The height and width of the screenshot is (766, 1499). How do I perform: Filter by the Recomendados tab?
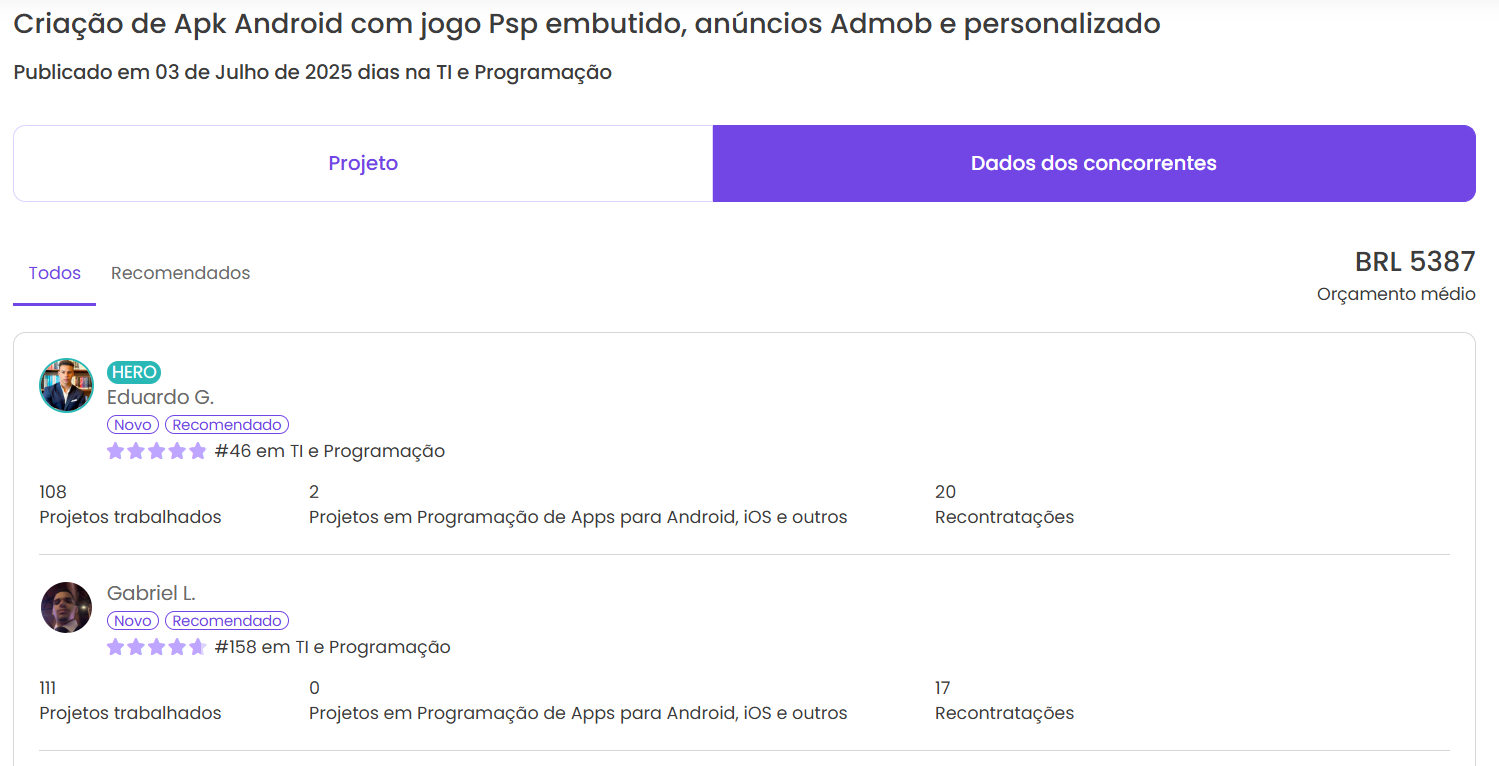click(181, 273)
